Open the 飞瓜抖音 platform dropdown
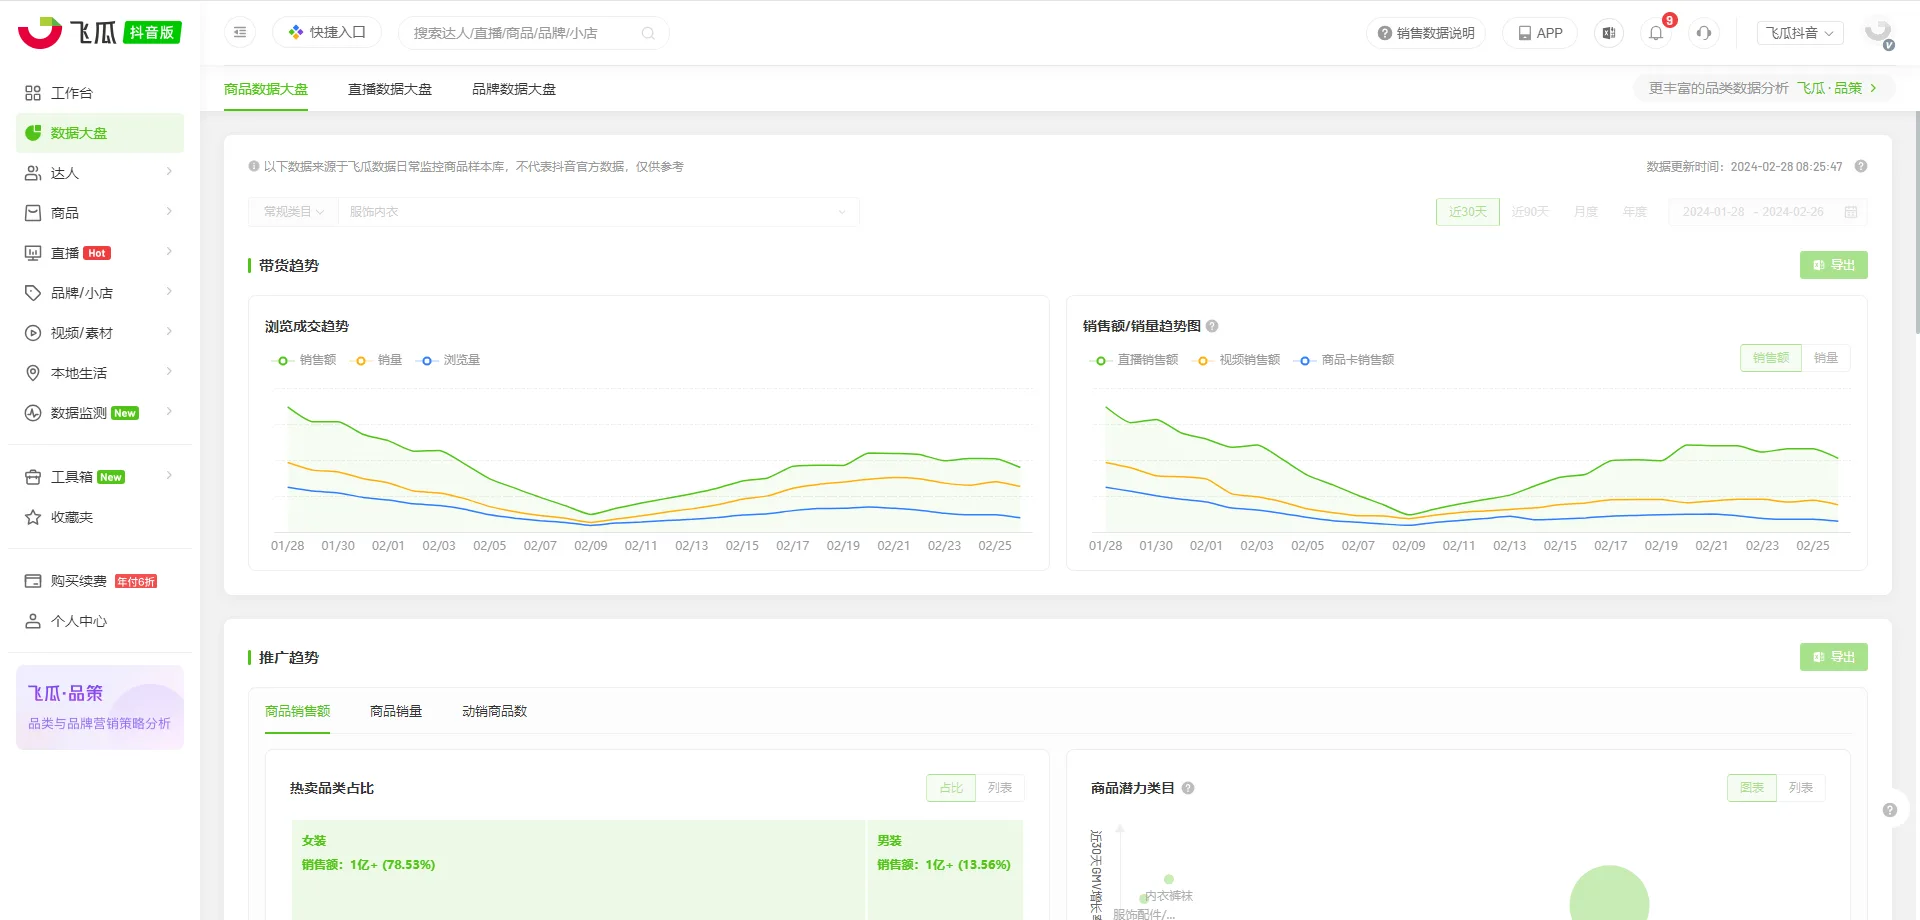 pyautogui.click(x=1800, y=33)
